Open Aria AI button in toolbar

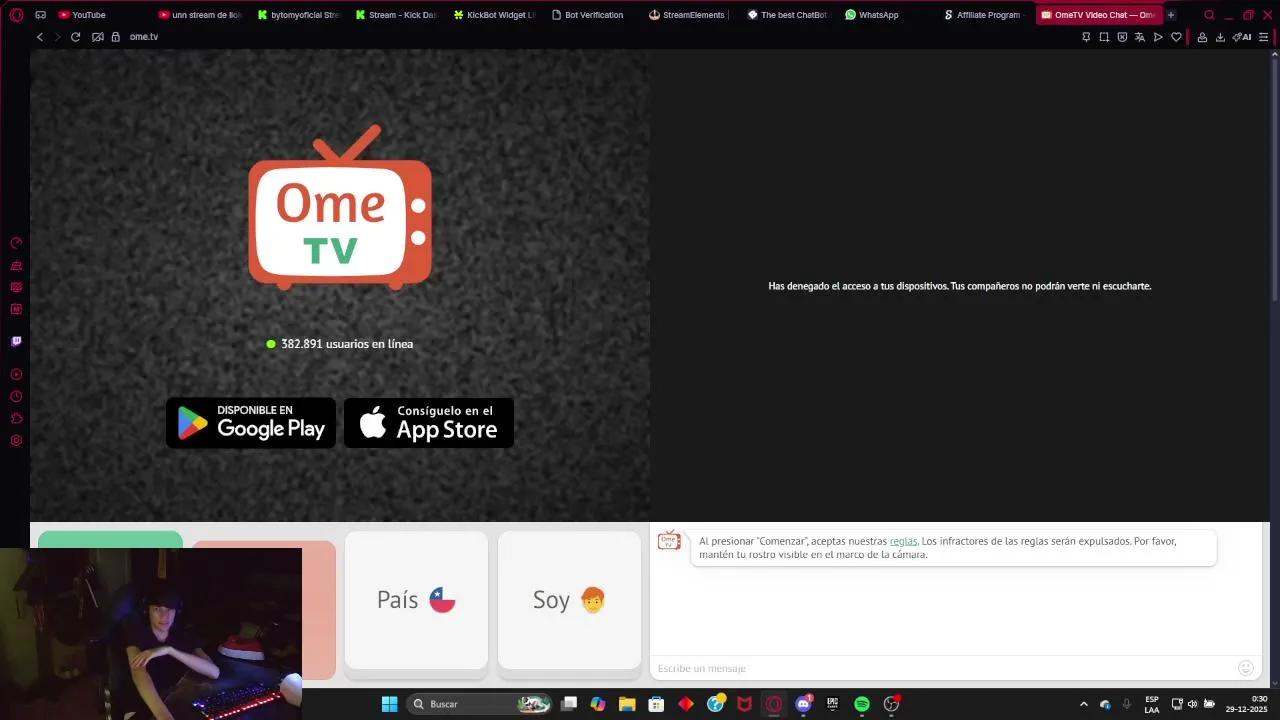[1243, 37]
